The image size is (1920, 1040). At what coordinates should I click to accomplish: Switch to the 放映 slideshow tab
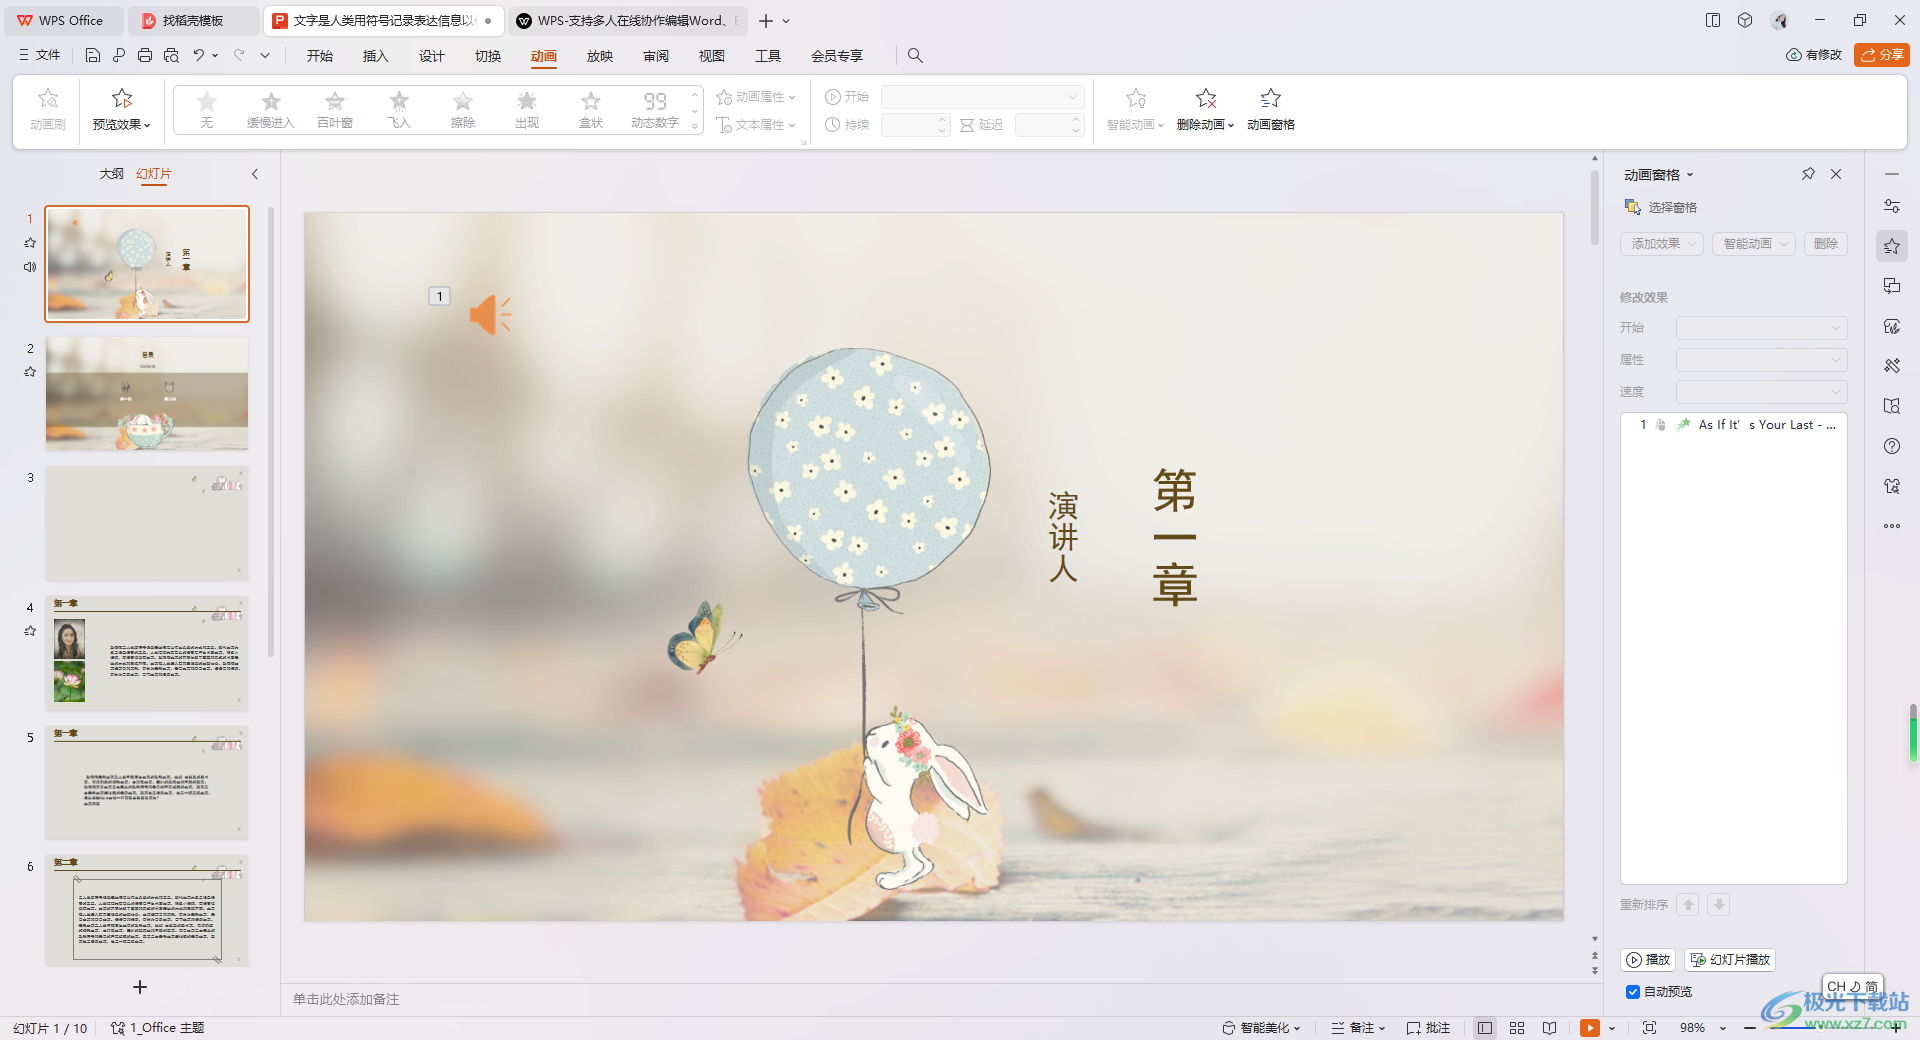coord(599,56)
